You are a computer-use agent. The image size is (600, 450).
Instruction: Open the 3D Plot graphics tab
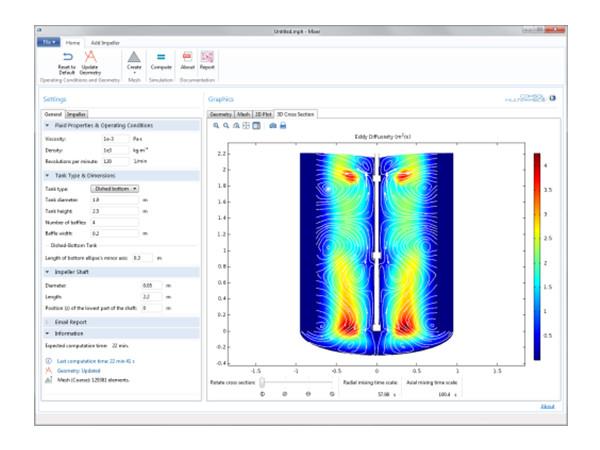click(263, 114)
